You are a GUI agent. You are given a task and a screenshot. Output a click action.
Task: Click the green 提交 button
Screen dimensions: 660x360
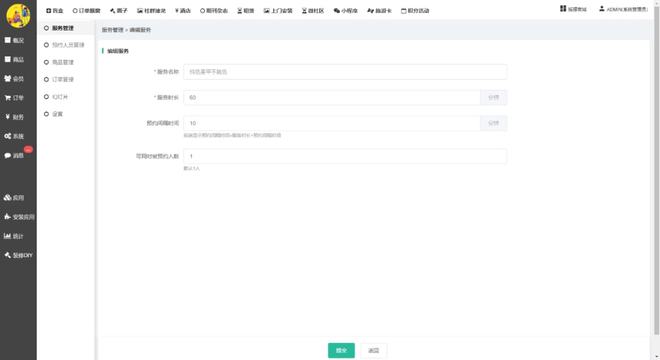click(x=341, y=350)
